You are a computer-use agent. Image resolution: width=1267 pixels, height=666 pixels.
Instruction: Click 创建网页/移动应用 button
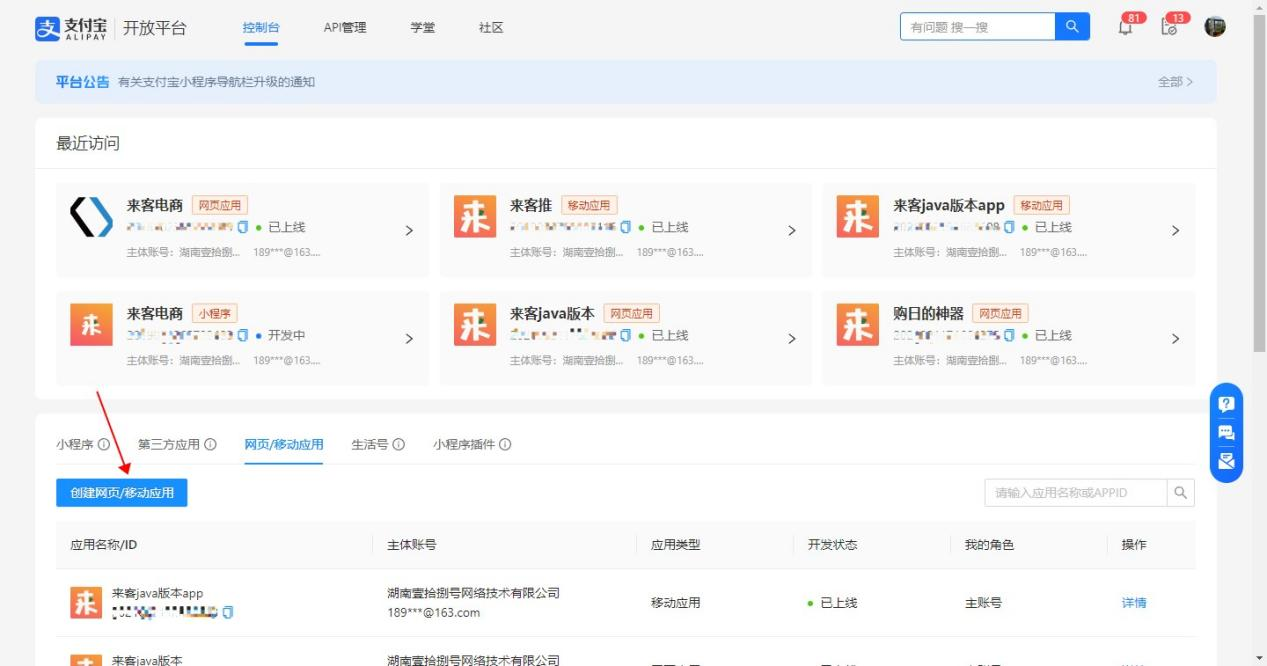pyautogui.click(x=122, y=493)
